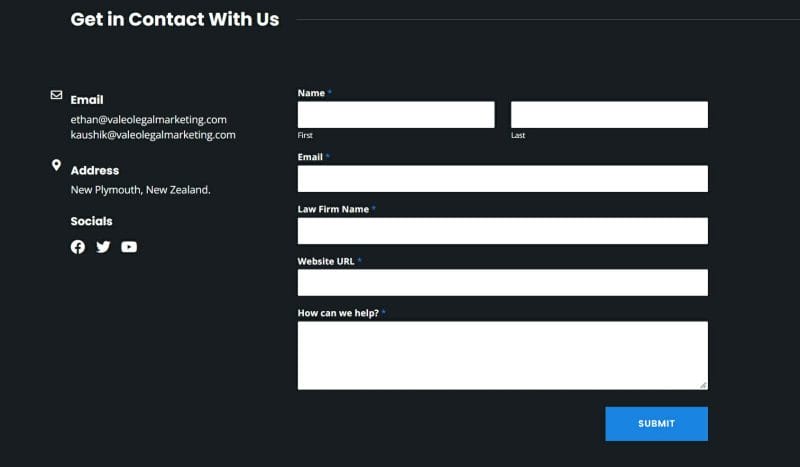800x467 pixels.
Task: Click the Website URL label
Action: pos(326,261)
